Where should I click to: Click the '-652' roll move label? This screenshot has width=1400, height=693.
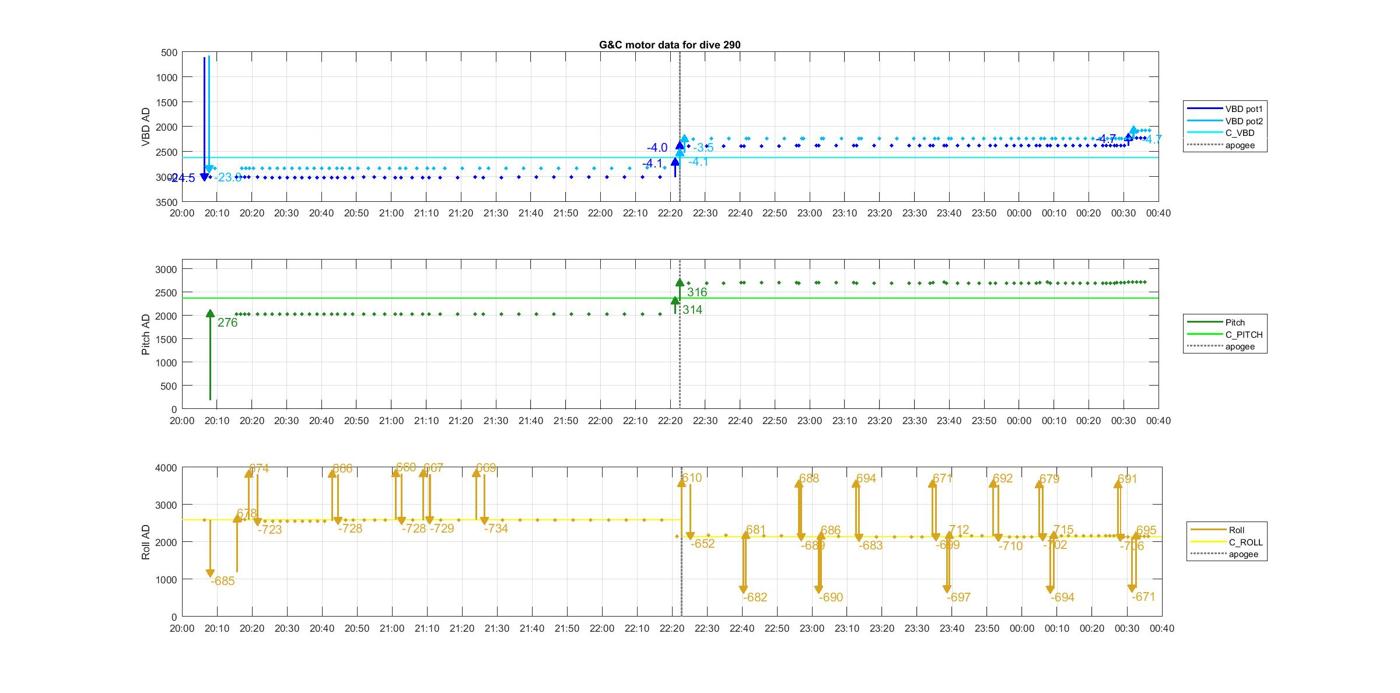coord(703,544)
